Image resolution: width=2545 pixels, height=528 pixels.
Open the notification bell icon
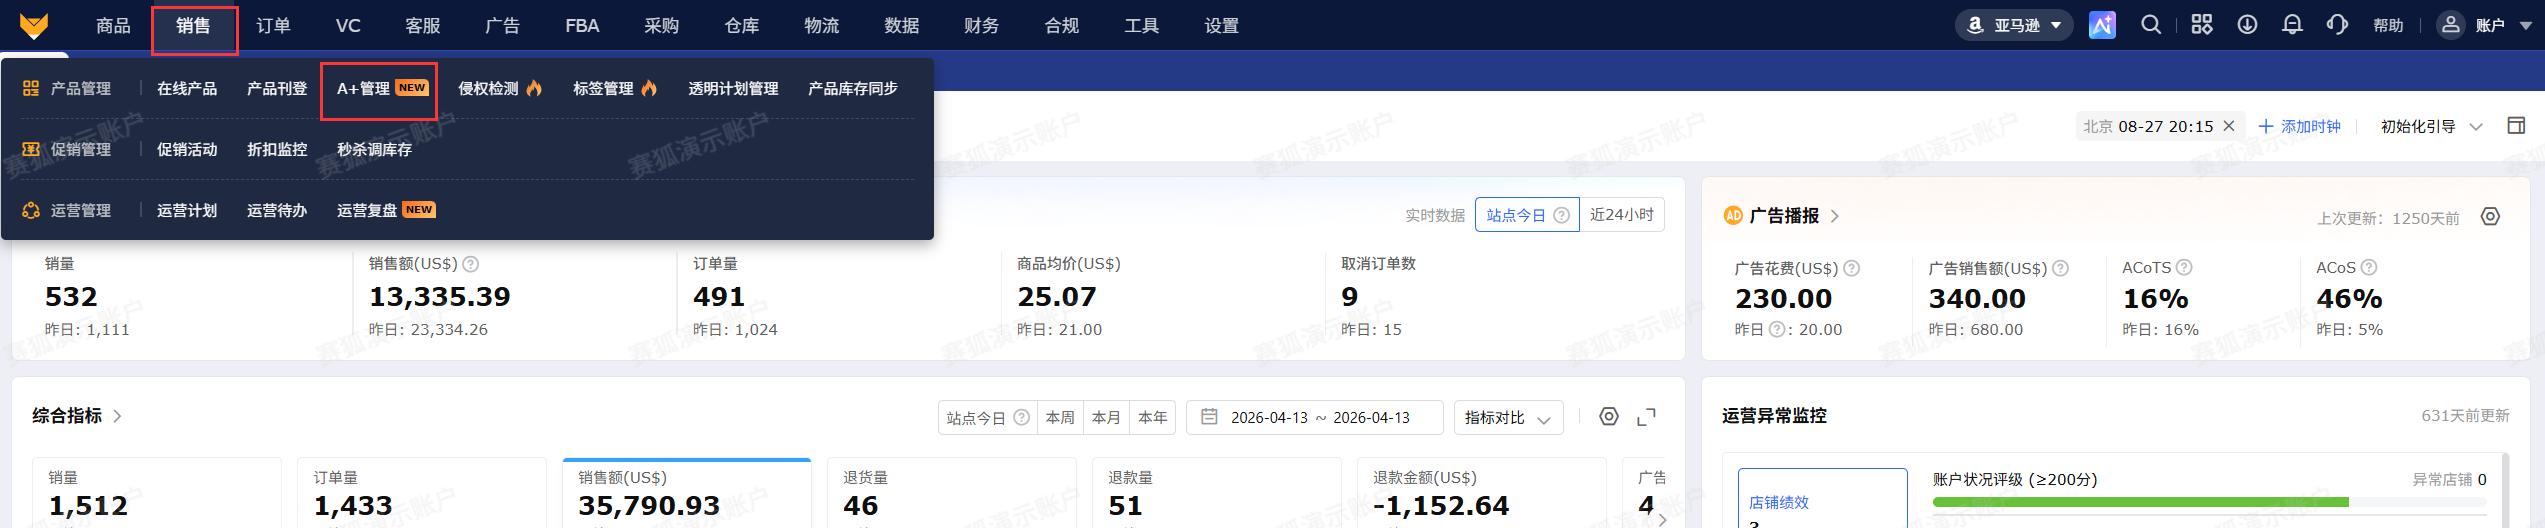coord(2292,25)
